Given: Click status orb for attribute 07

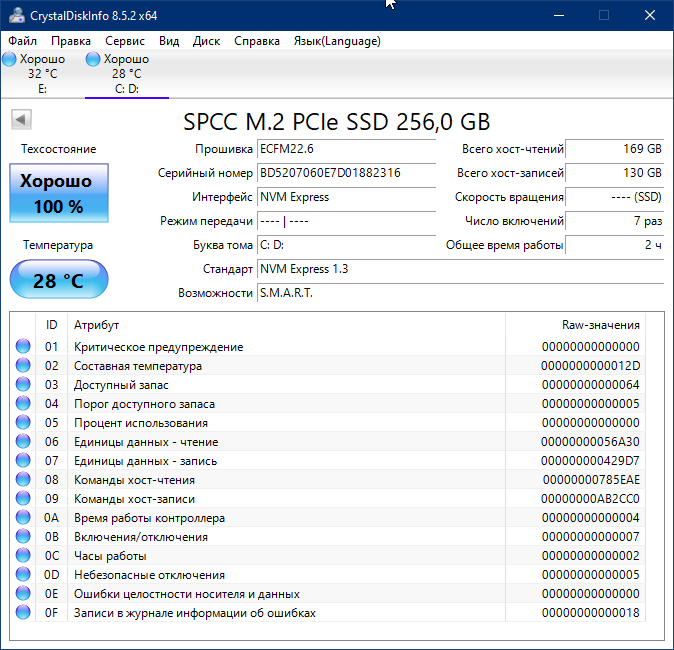Looking at the screenshot, I should pos(23,460).
